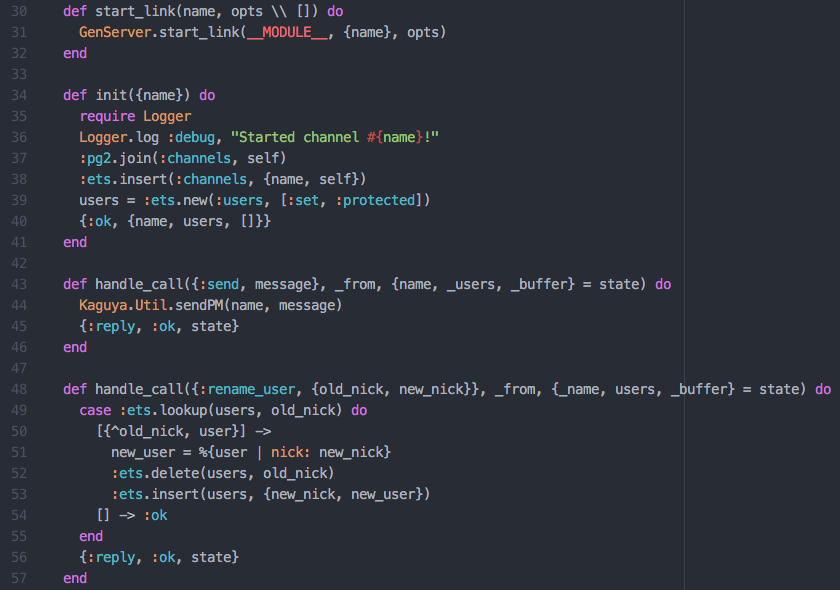Click the __MODULE__ keyword on line 31
The image size is (840, 590).
point(287,32)
